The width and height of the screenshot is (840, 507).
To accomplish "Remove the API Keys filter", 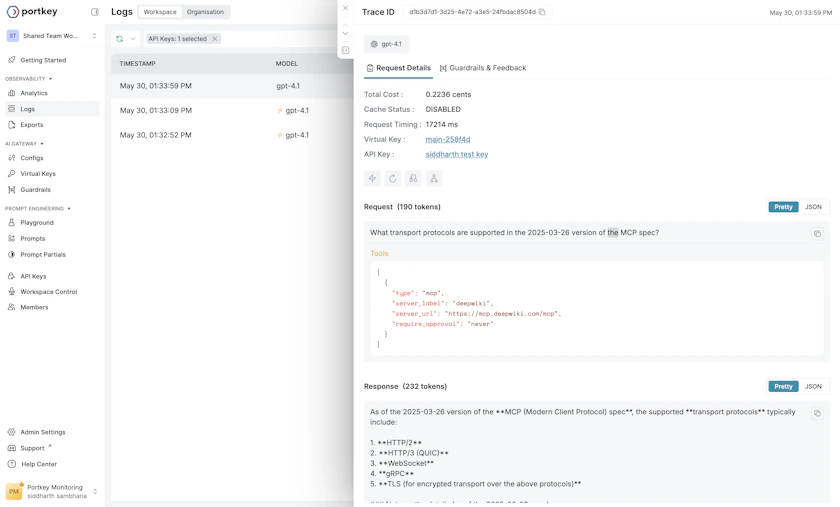I will click(215, 39).
